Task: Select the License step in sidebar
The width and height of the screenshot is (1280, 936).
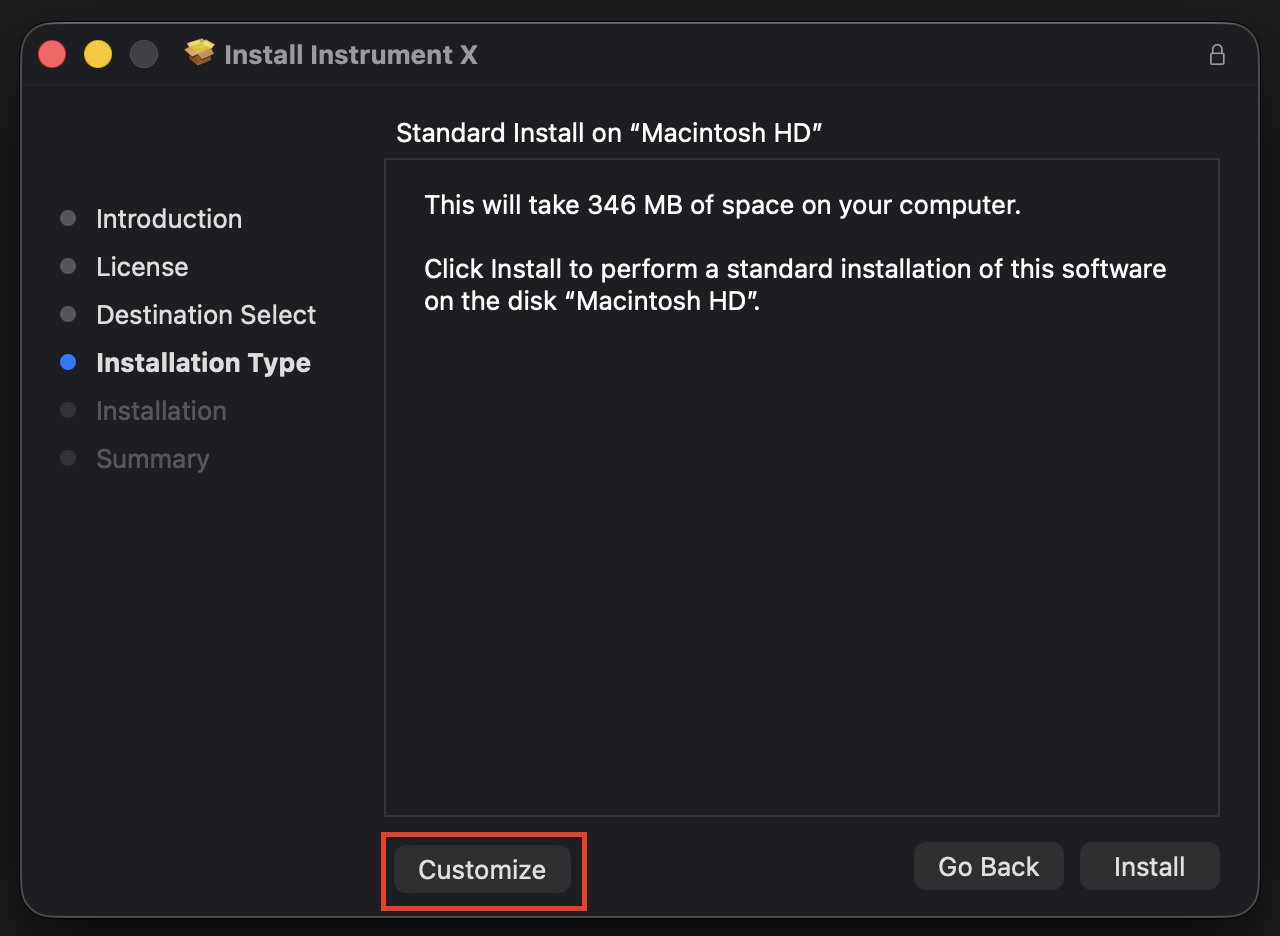Action: [142, 267]
